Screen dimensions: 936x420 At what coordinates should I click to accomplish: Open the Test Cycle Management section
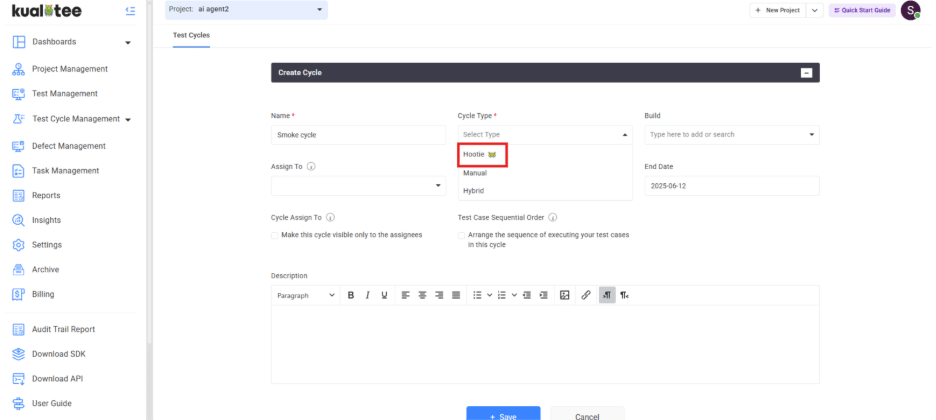(76, 119)
